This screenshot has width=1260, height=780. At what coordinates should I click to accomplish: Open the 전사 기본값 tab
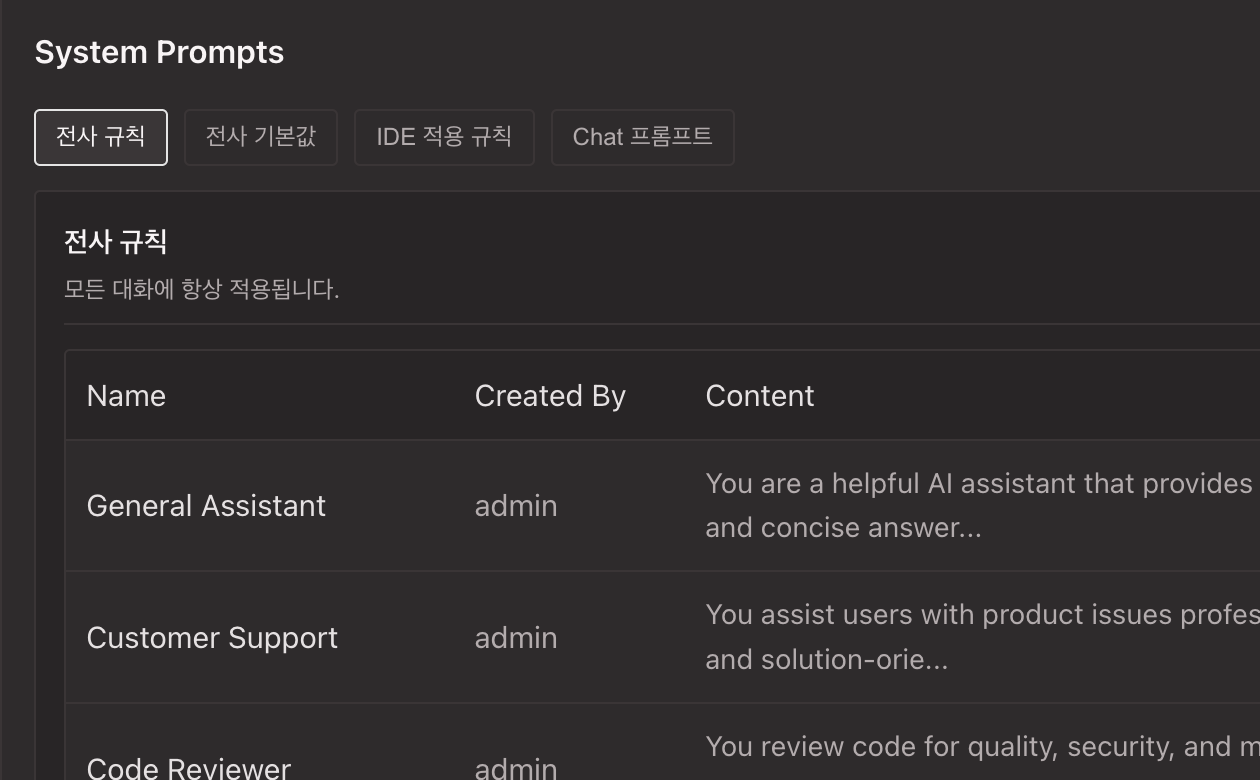261,137
